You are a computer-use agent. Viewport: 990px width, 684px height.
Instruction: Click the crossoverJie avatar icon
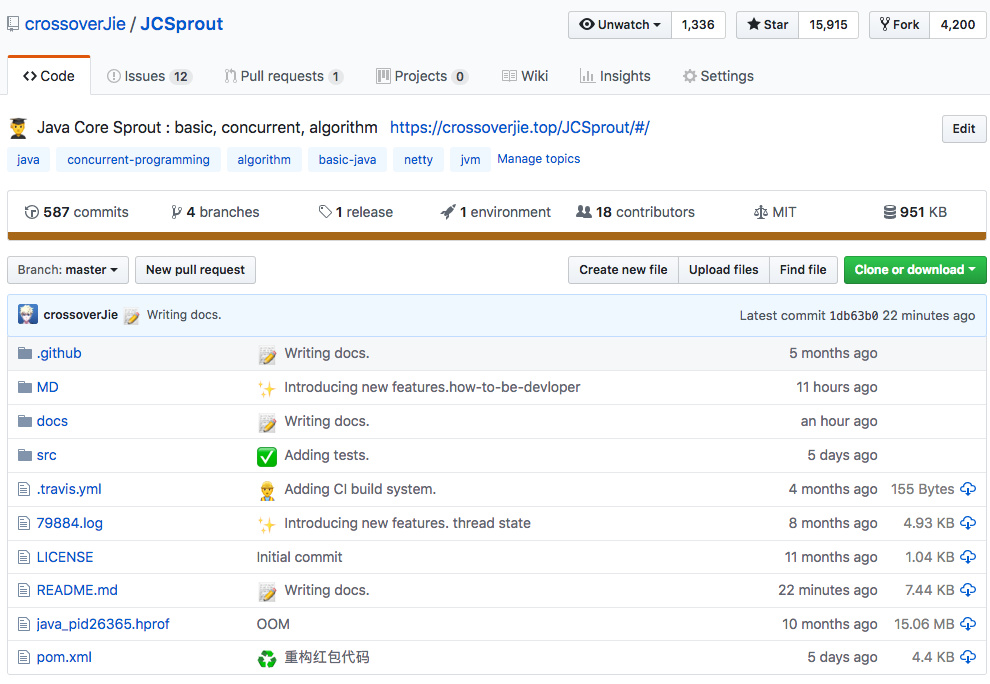tap(28, 315)
